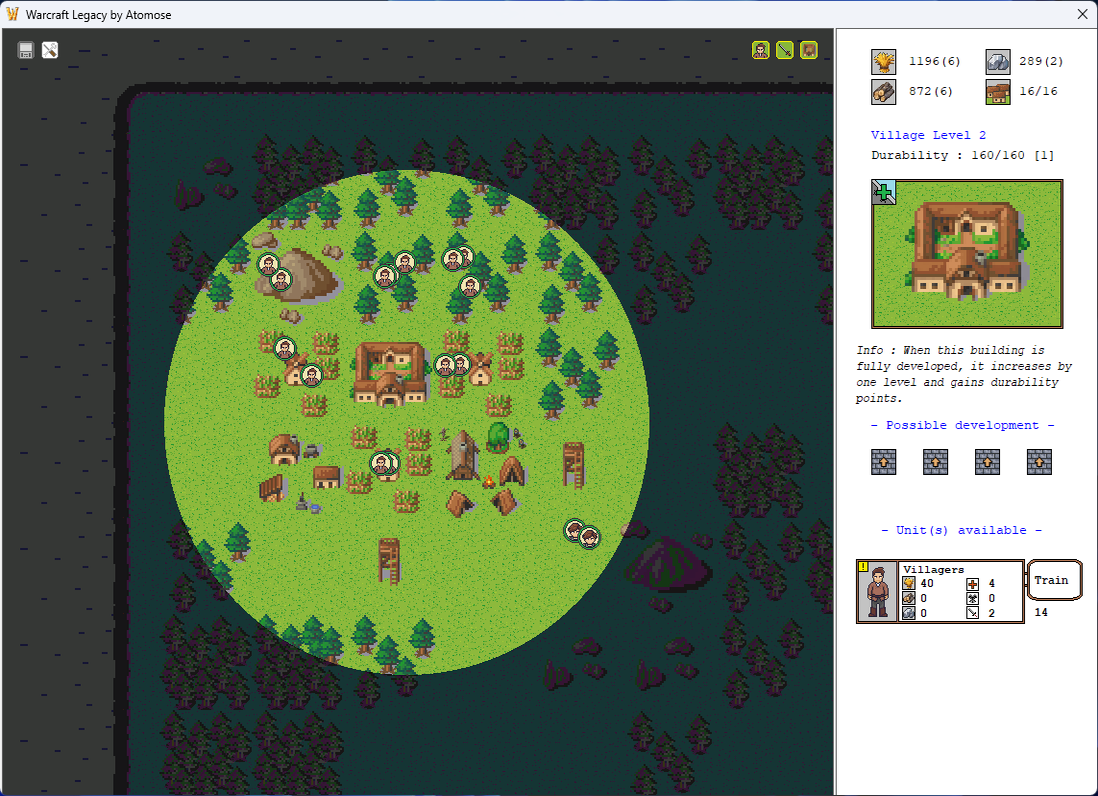Click the yellow exclamation mark on villager portrait
Viewport: 1098px width, 796px height.
click(863, 566)
